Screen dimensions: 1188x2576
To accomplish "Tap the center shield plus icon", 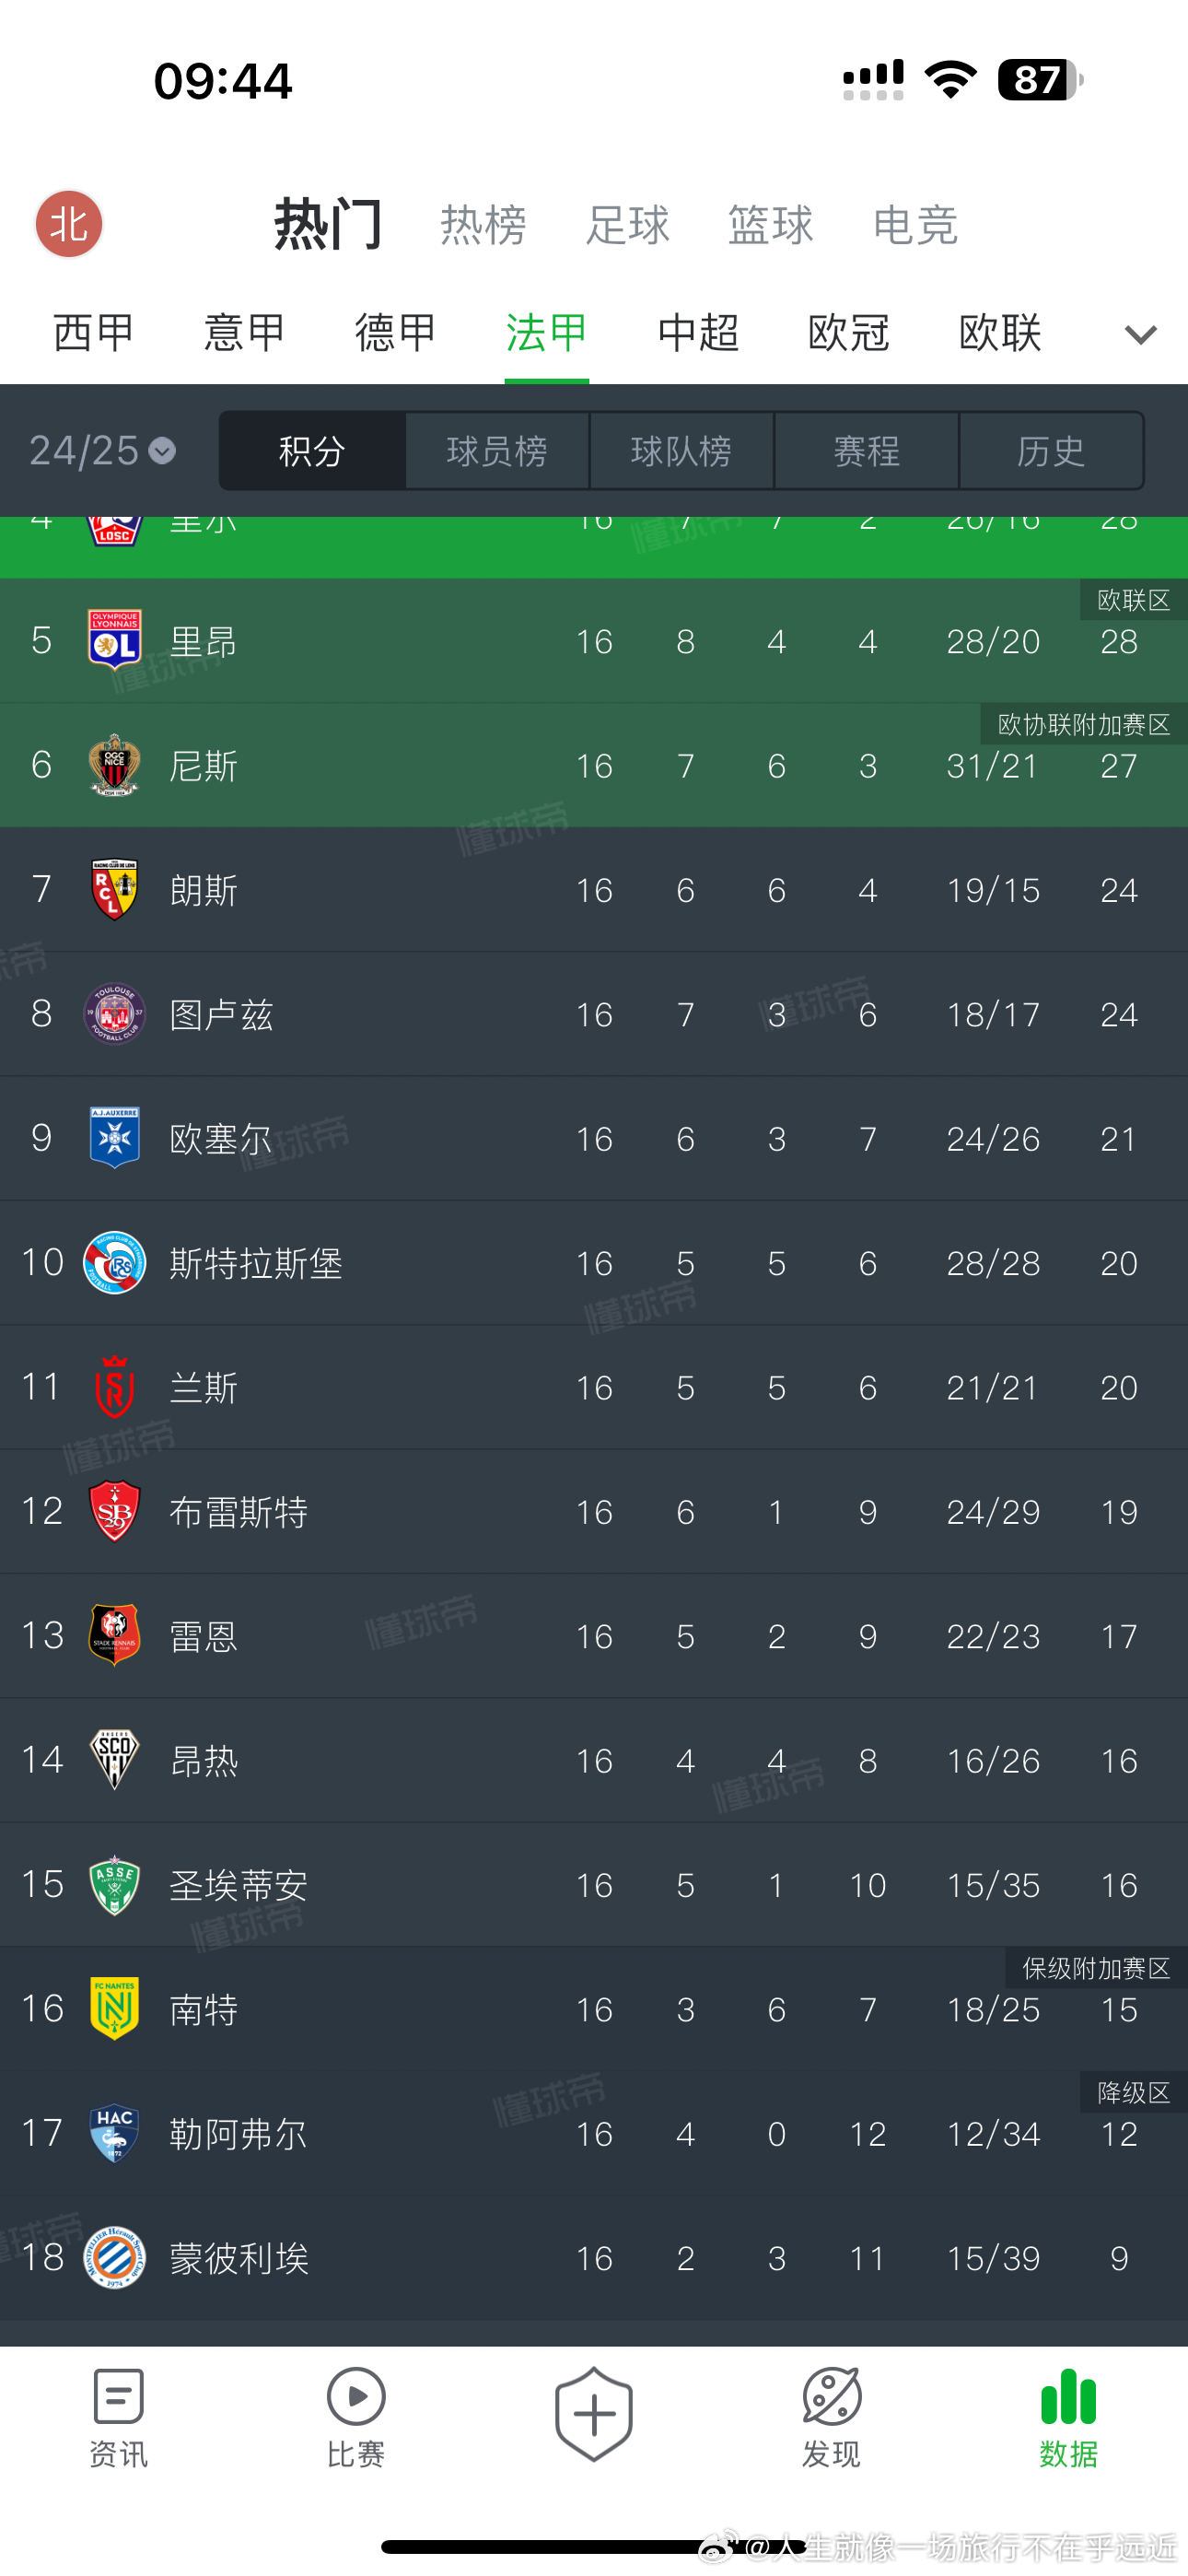I will [x=594, y=2414].
